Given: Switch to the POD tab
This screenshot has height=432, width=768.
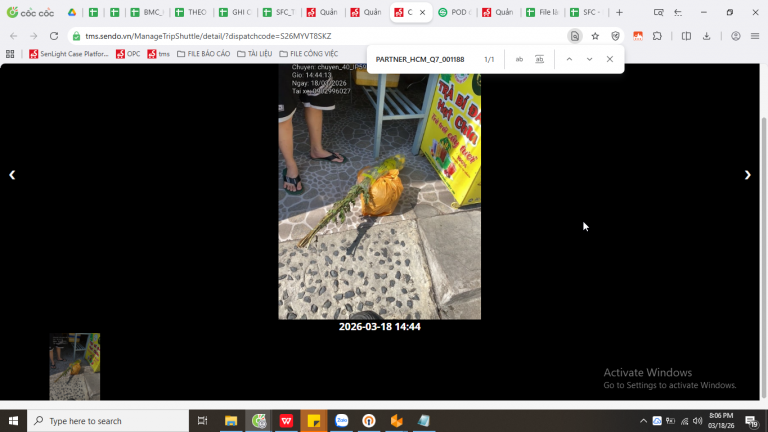Looking at the screenshot, I should click(454, 12).
